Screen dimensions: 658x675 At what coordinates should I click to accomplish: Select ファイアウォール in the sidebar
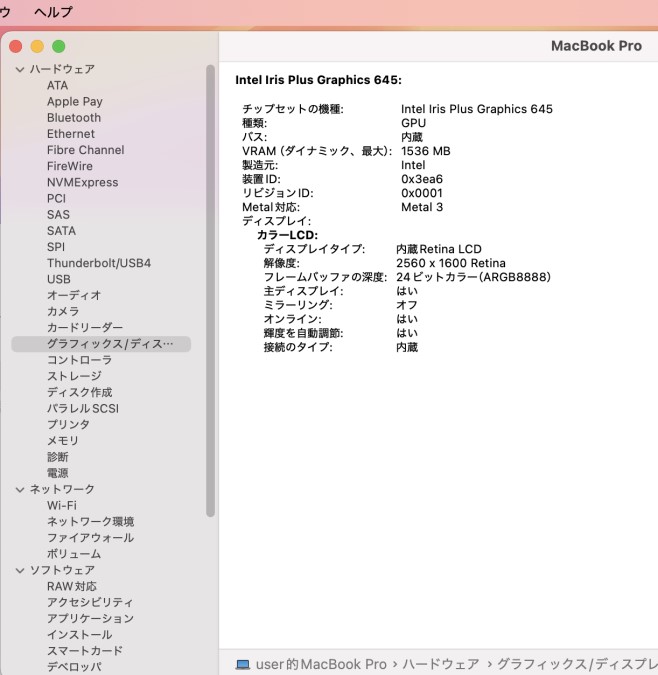(90, 538)
